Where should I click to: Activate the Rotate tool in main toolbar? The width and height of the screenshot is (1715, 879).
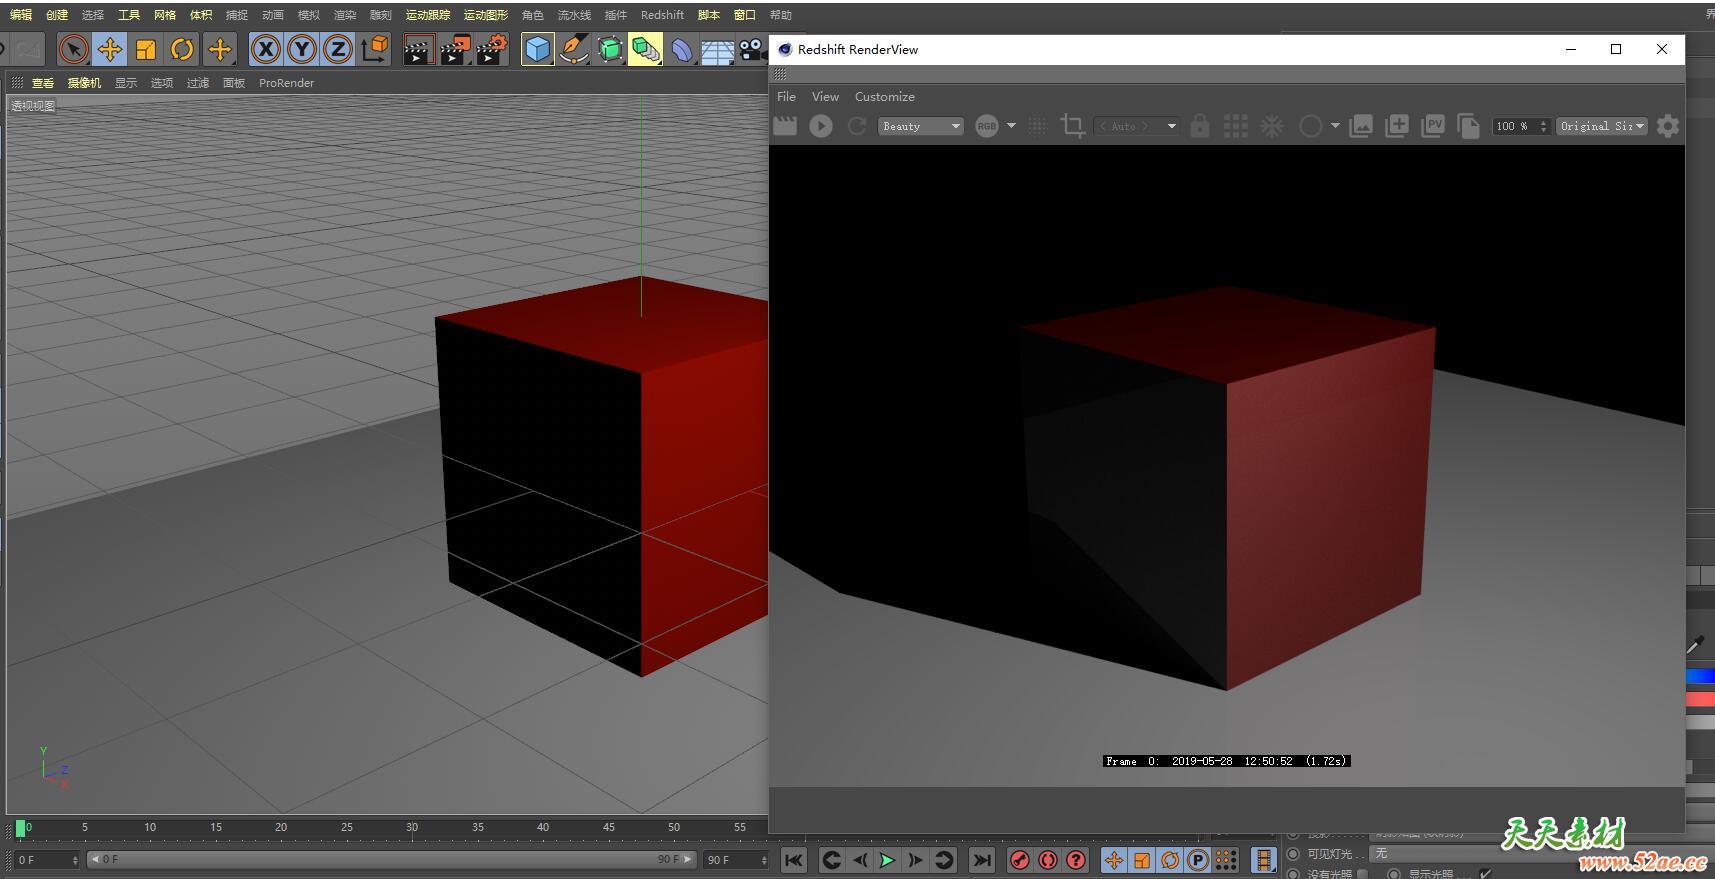[x=182, y=49]
